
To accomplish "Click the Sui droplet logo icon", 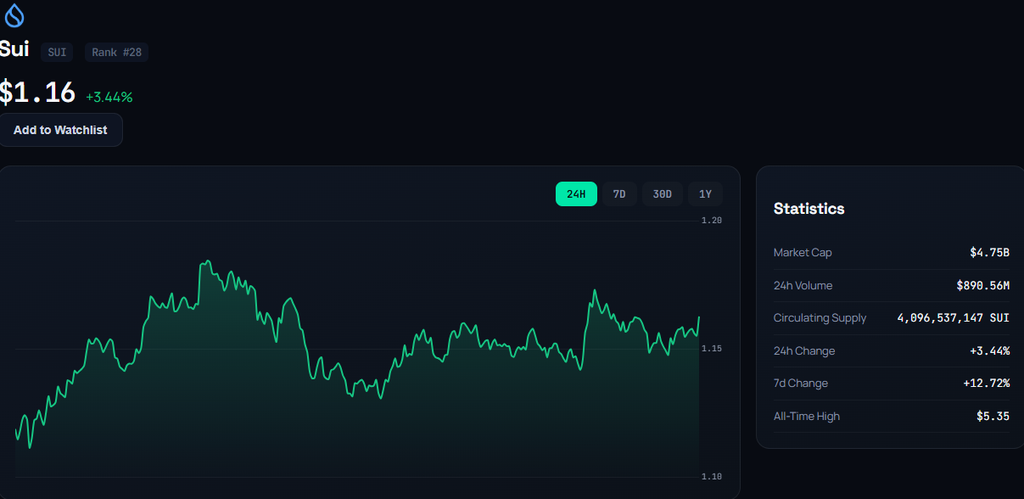I will click(x=14, y=16).
